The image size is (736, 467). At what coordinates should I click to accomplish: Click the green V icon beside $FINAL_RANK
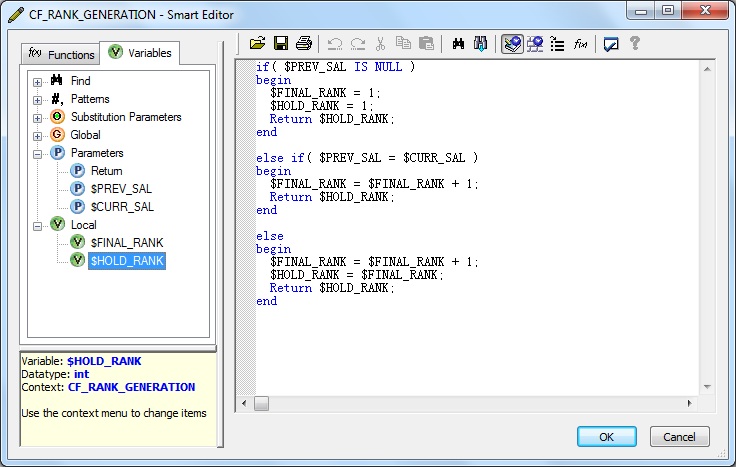point(77,242)
